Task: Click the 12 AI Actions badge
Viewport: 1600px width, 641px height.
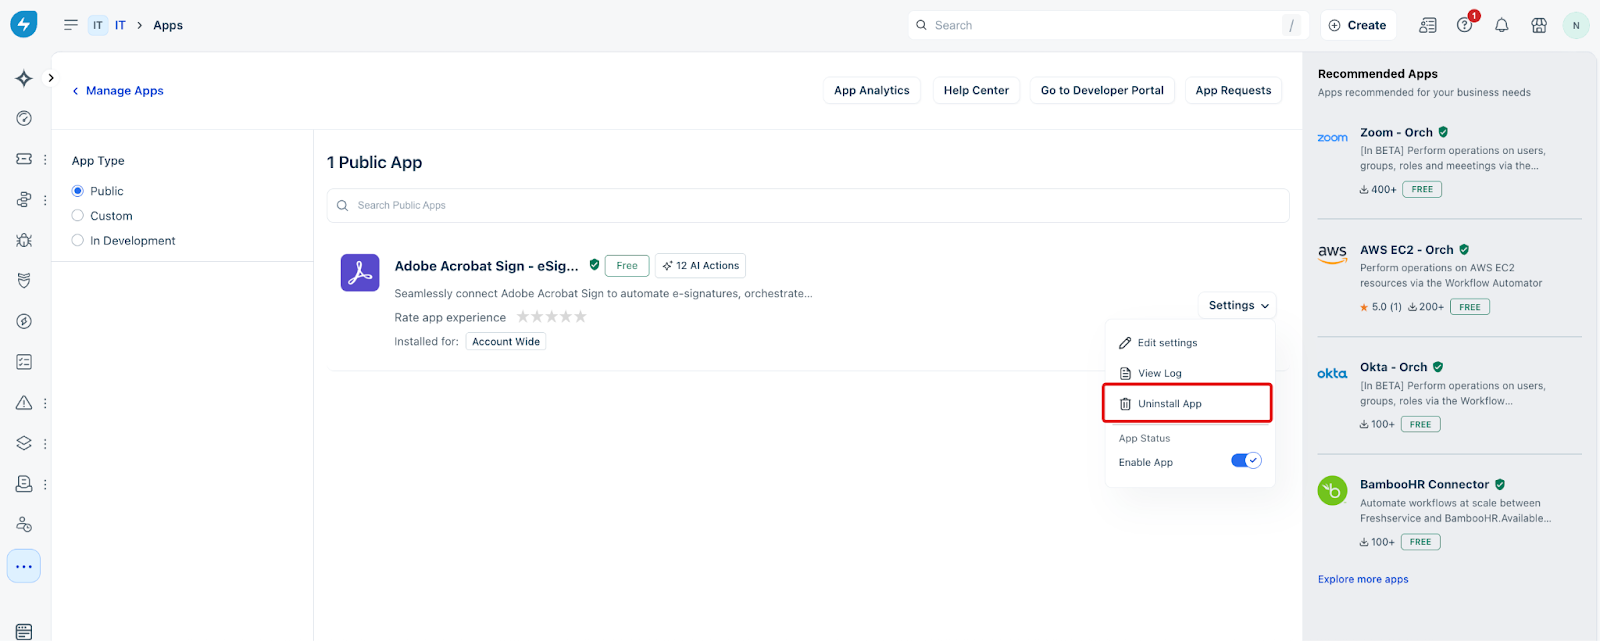Action: 700,265
